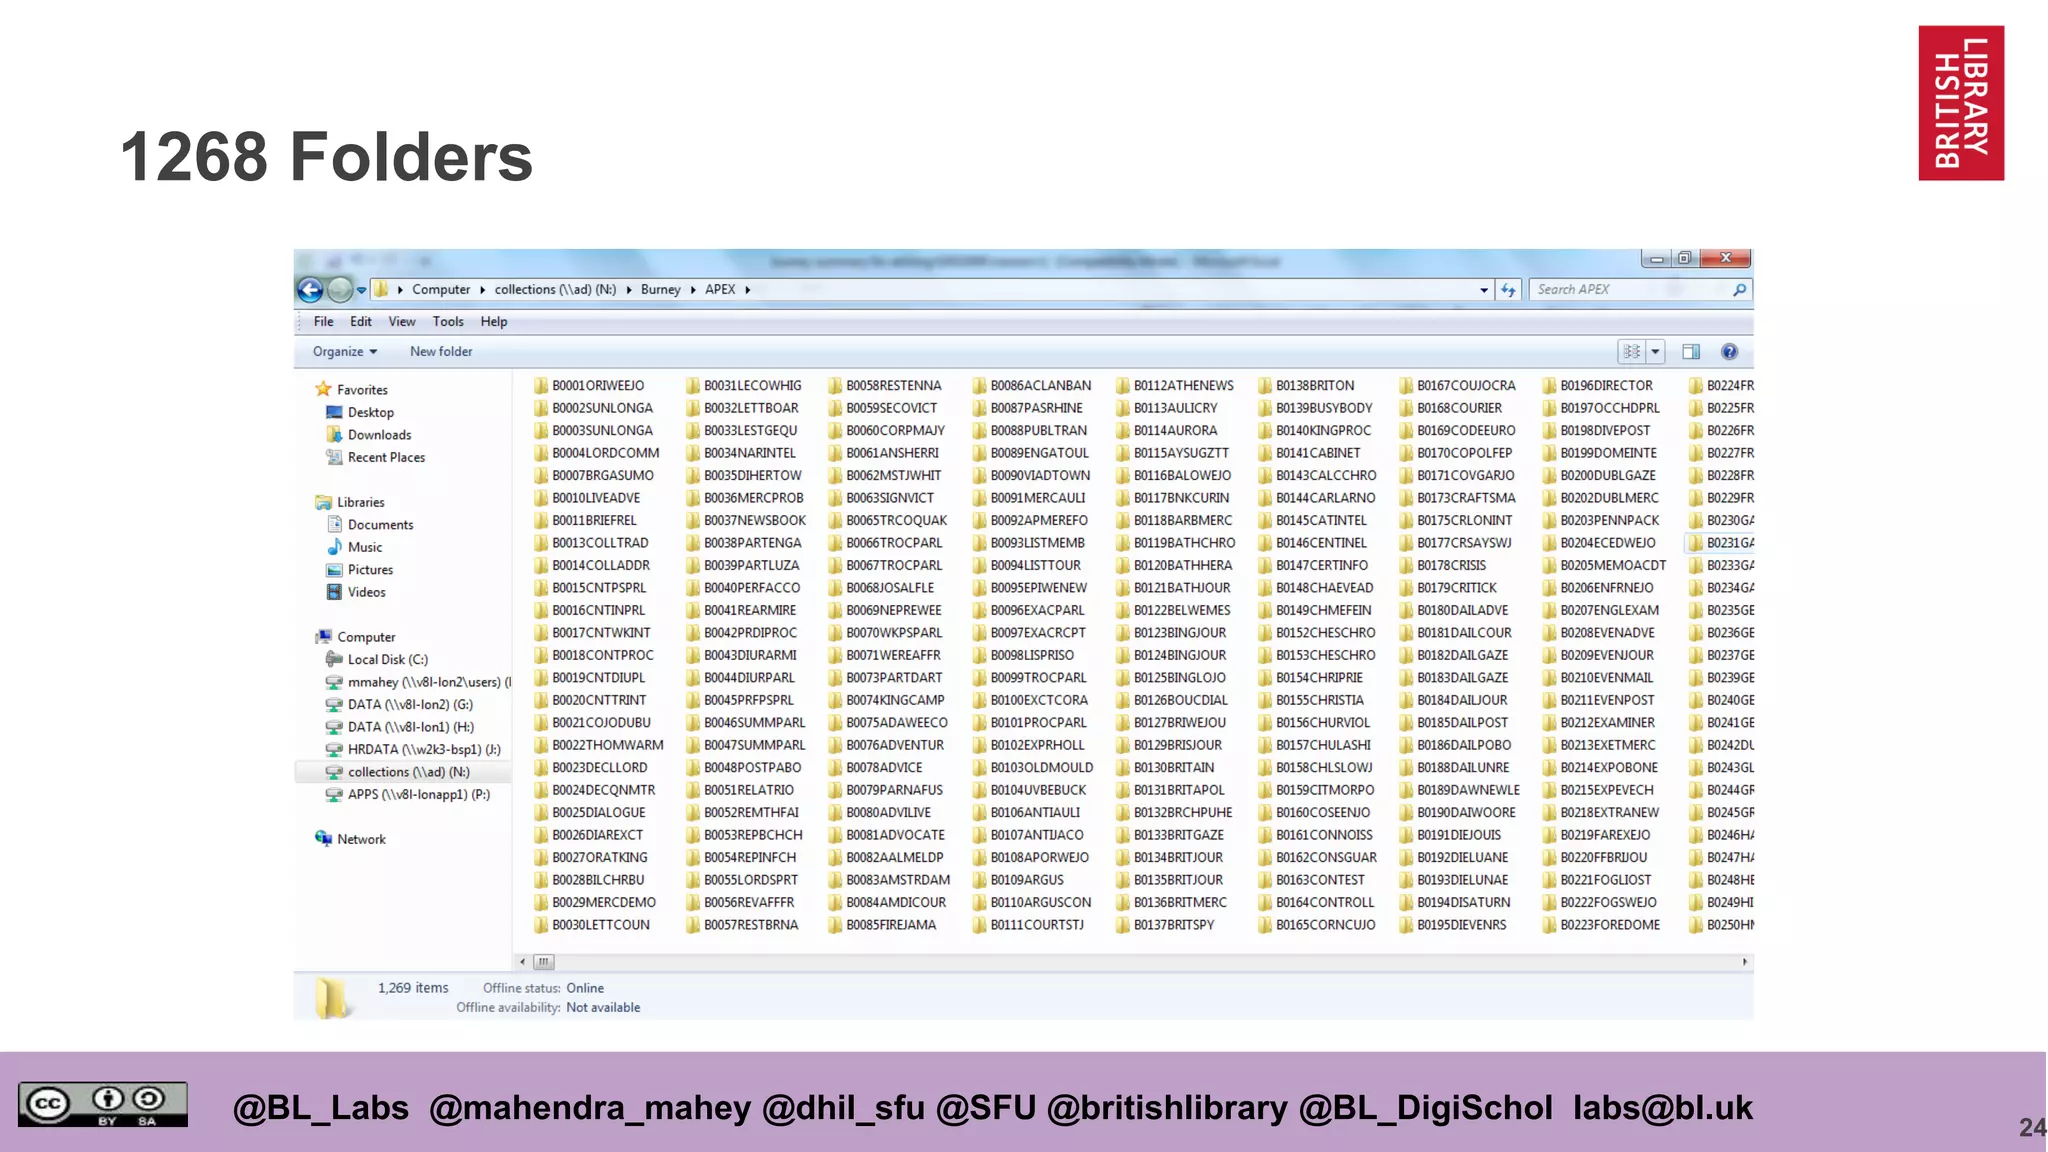Click the Back navigation arrow
This screenshot has height=1152, width=2048.
click(311, 290)
